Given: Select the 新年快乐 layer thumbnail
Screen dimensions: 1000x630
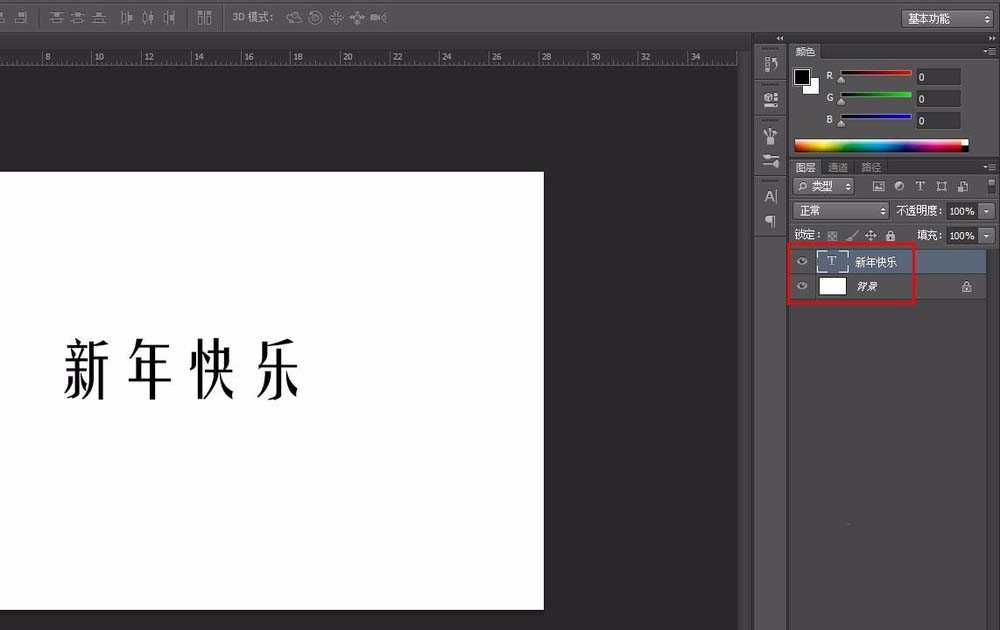Looking at the screenshot, I should [831, 261].
